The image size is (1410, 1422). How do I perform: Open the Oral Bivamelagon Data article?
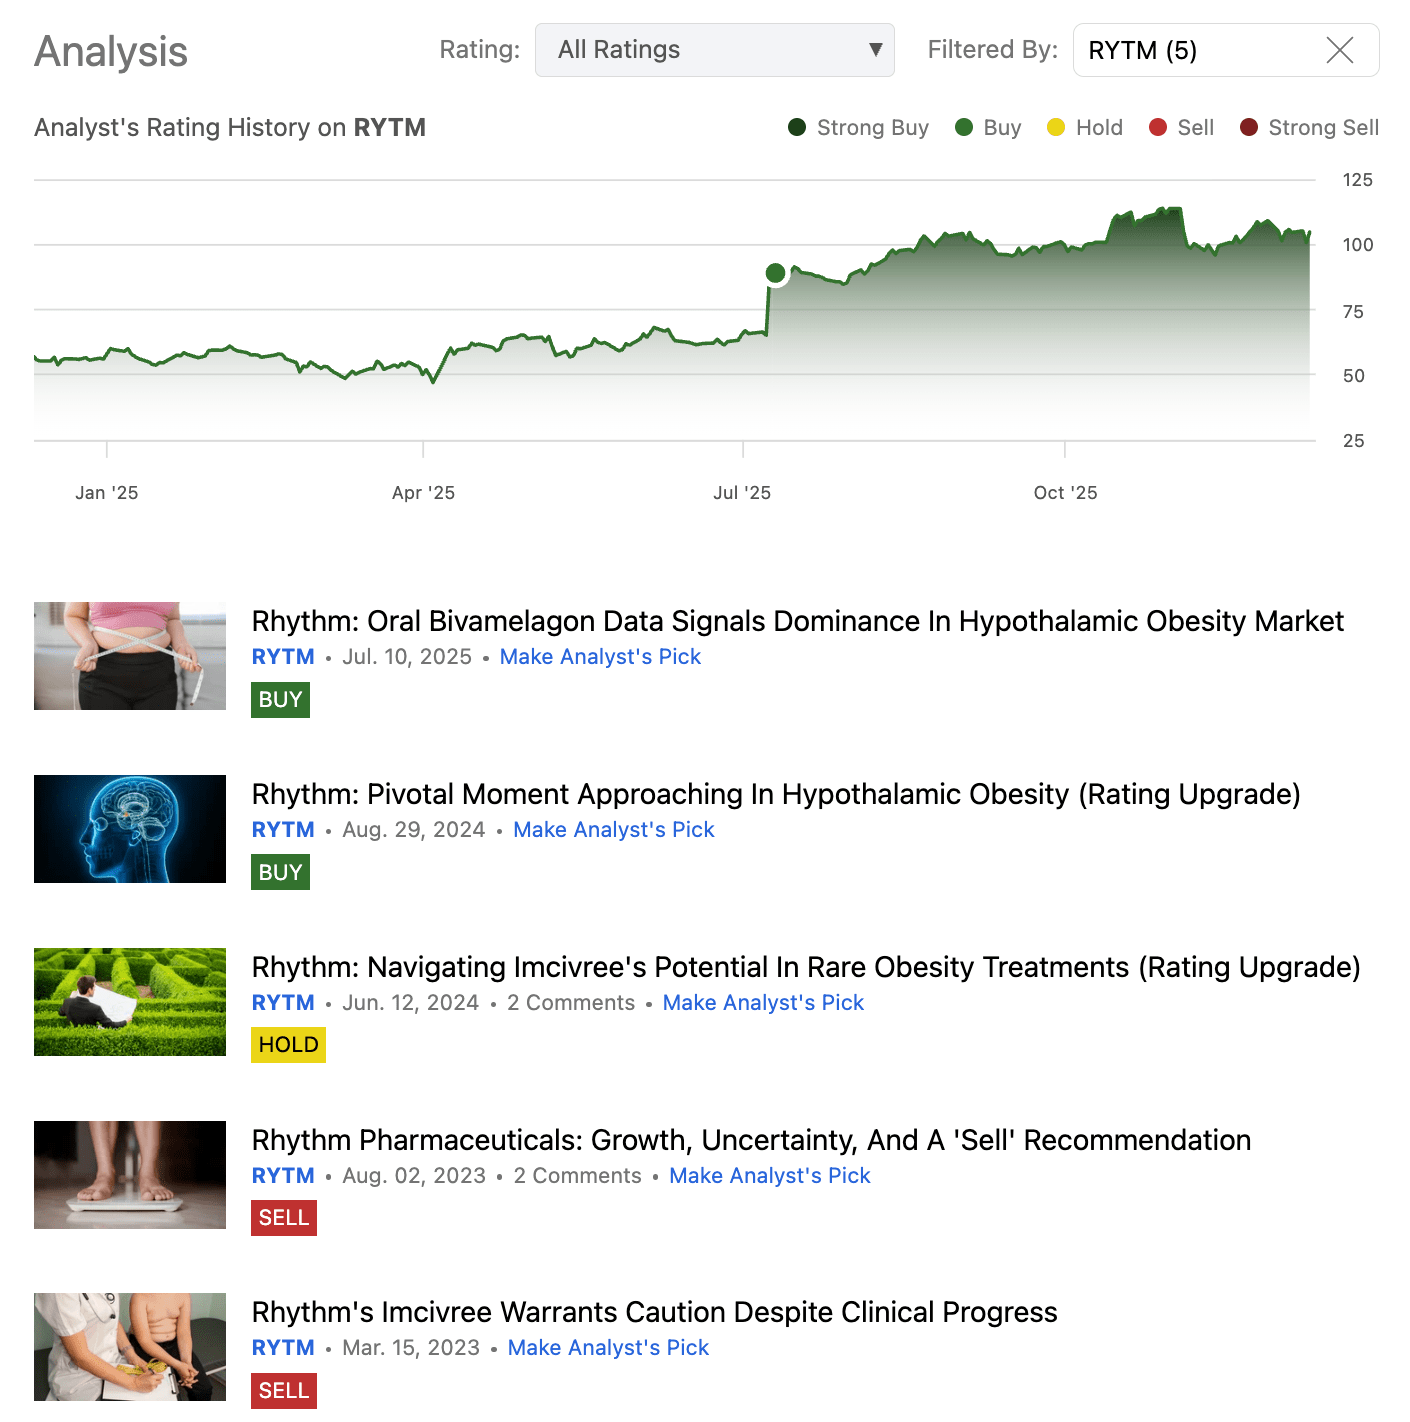797,621
